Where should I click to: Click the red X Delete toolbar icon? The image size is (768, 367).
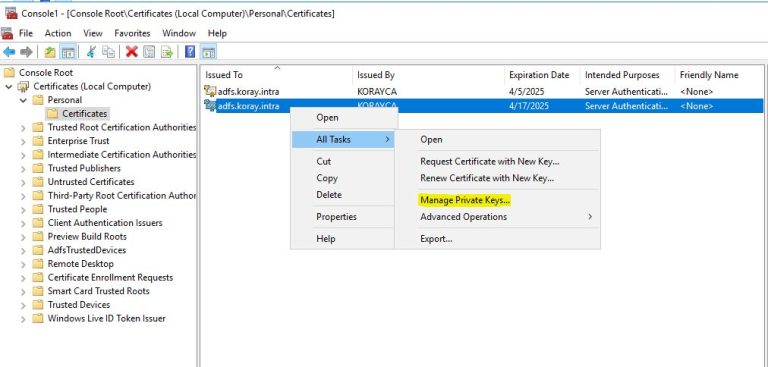coord(131,51)
